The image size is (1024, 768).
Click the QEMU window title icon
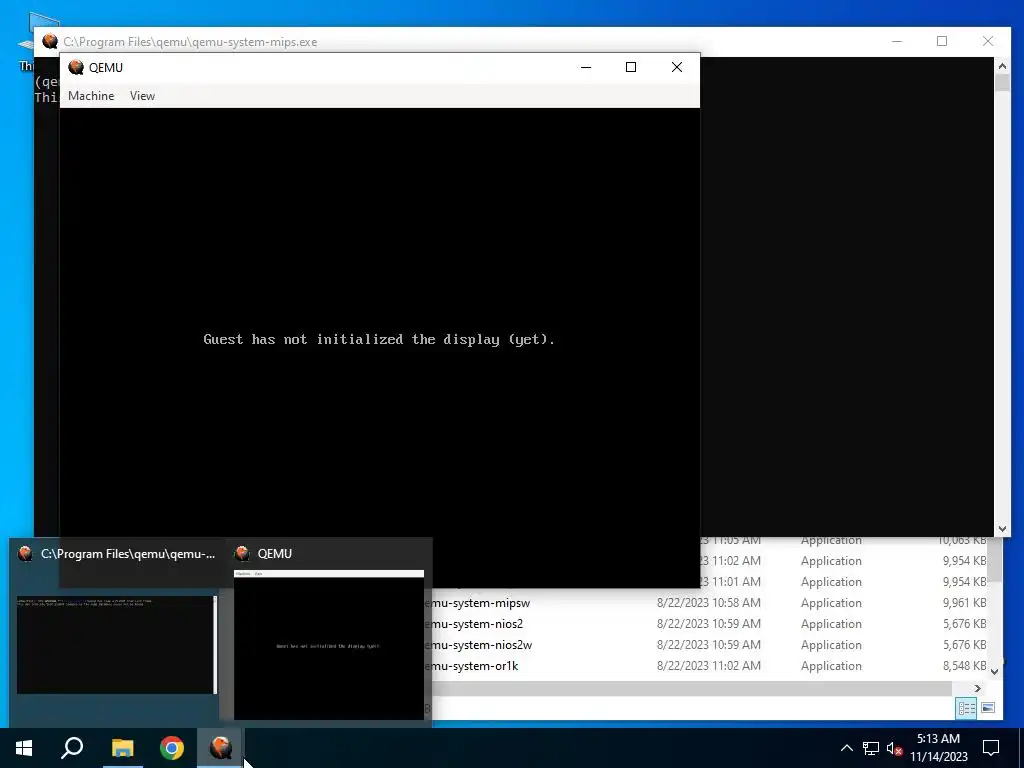(76, 67)
